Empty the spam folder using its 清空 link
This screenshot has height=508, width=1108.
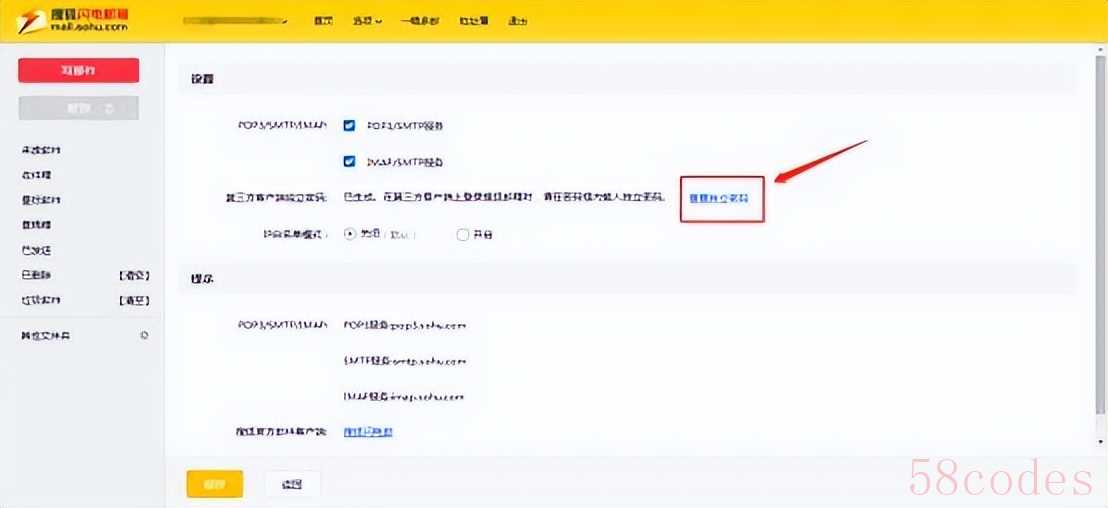click(x=134, y=300)
